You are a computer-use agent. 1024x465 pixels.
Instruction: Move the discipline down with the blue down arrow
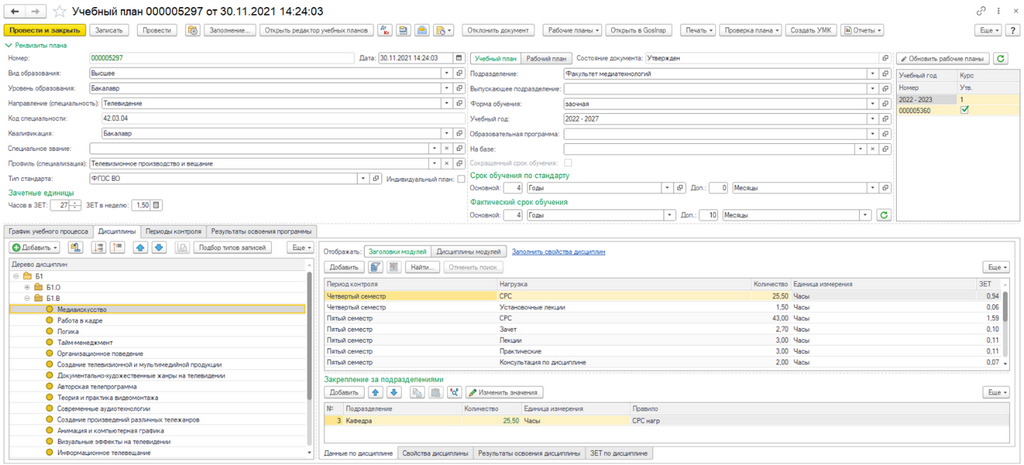[x=159, y=248]
